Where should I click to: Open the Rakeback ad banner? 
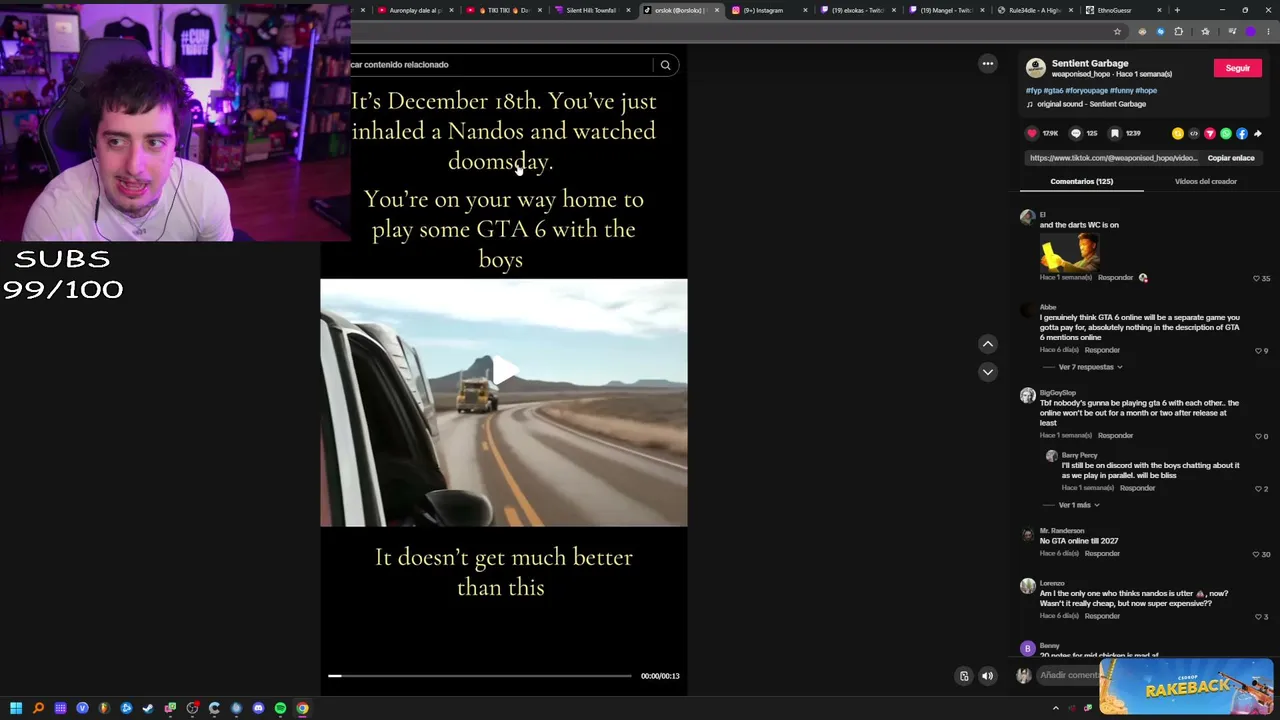pos(1187,687)
